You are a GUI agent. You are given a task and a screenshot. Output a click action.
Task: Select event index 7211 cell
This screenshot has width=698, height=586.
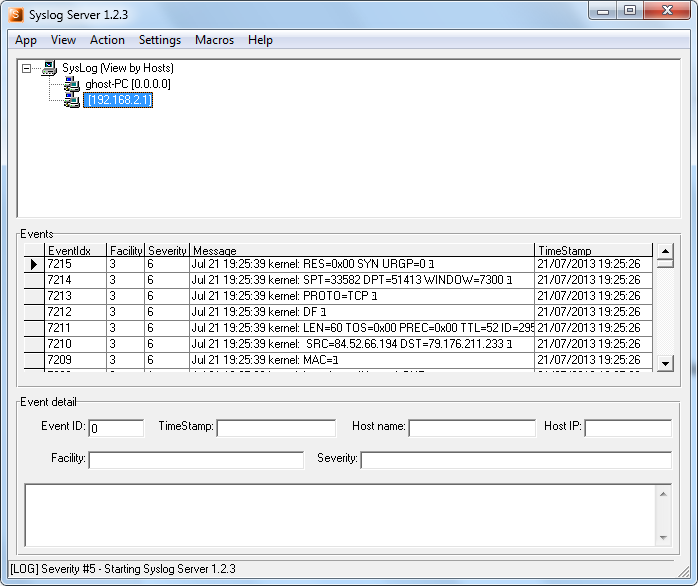click(76, 329)
